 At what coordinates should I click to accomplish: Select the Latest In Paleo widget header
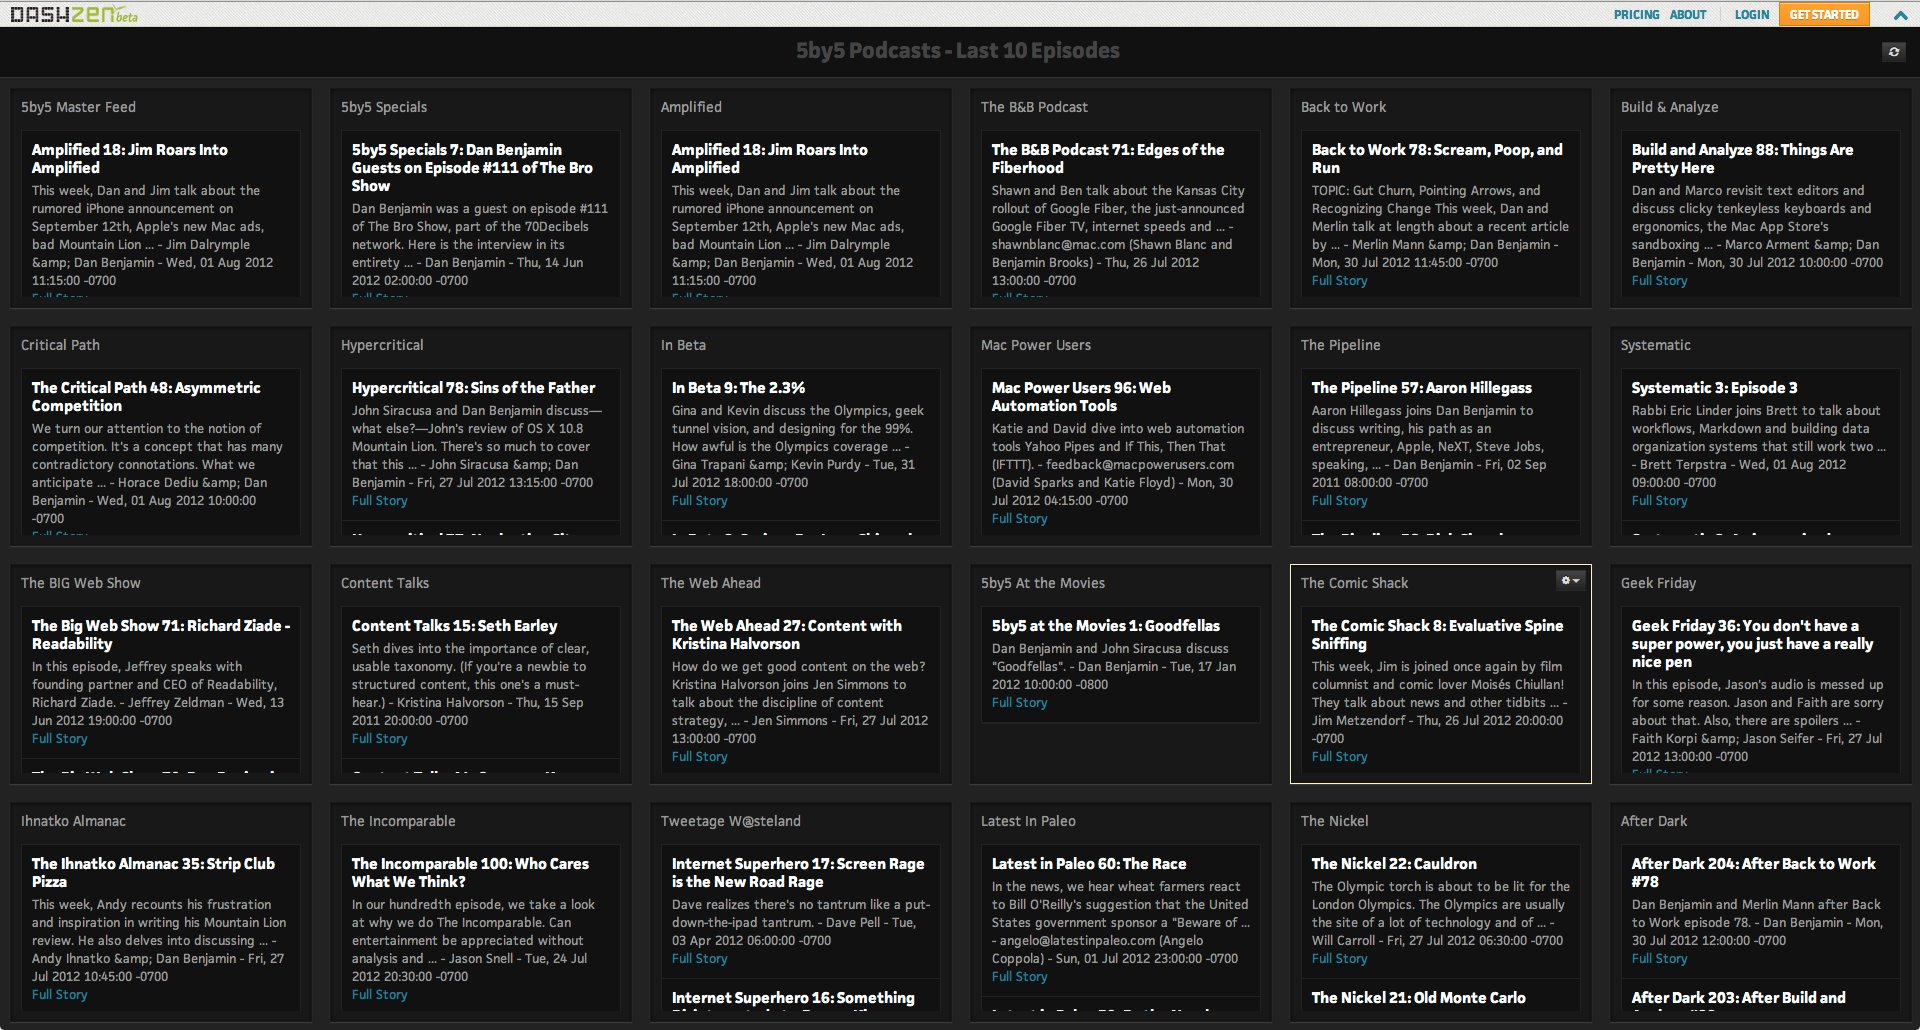click(x=1028, y=821)
